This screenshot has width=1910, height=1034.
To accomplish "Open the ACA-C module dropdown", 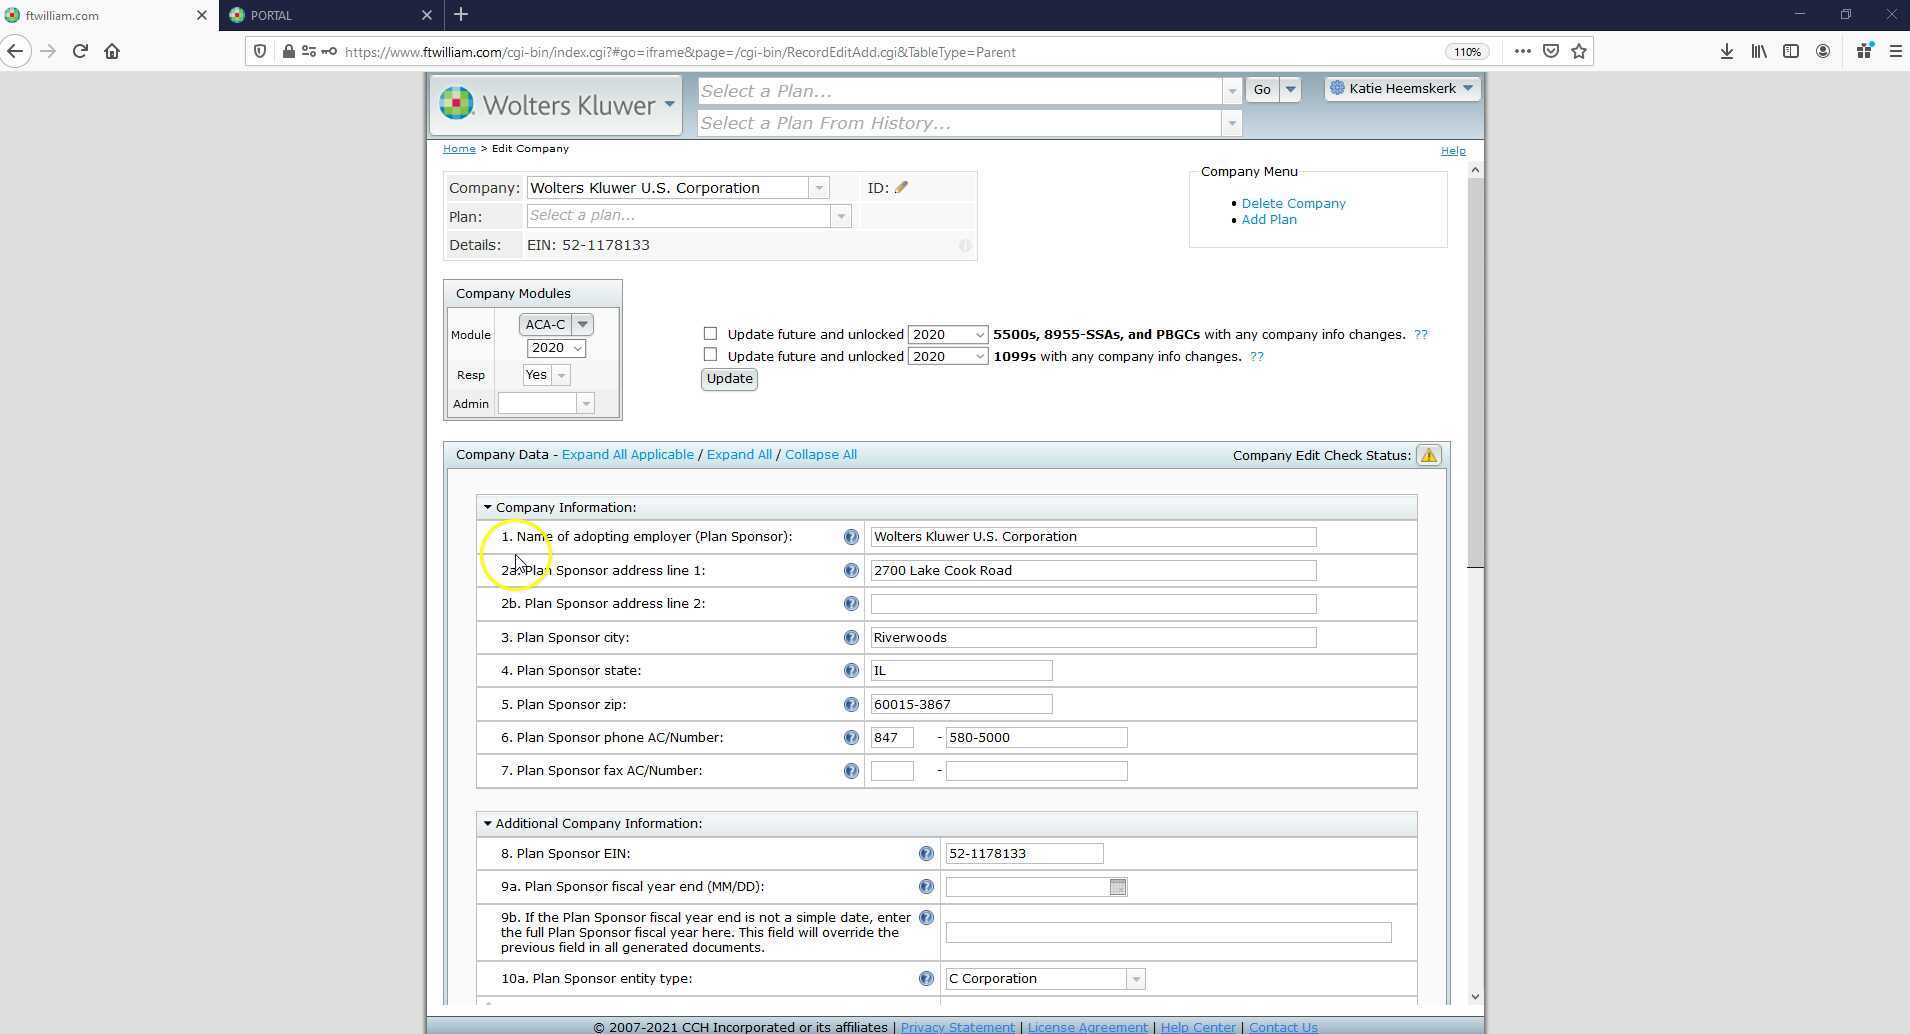I will 580,324.
